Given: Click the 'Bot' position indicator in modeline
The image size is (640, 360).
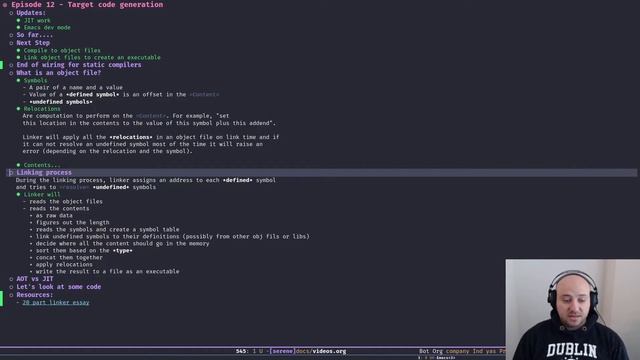Looking at the screenshot, I should coord(424,351).
